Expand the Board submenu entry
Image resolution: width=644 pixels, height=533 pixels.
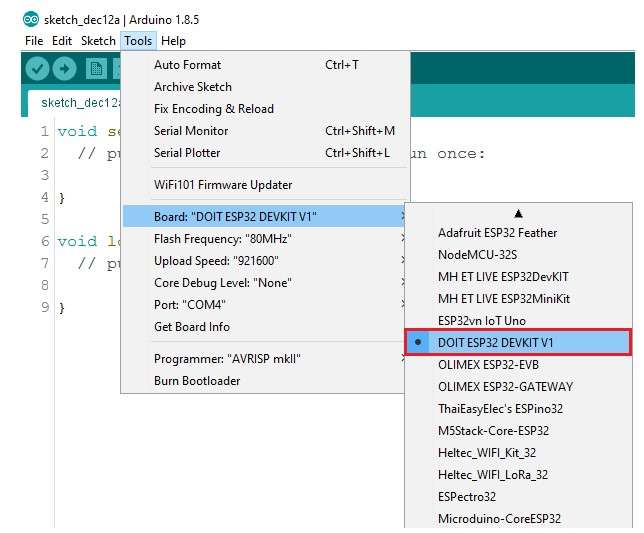tap(264, 216)
